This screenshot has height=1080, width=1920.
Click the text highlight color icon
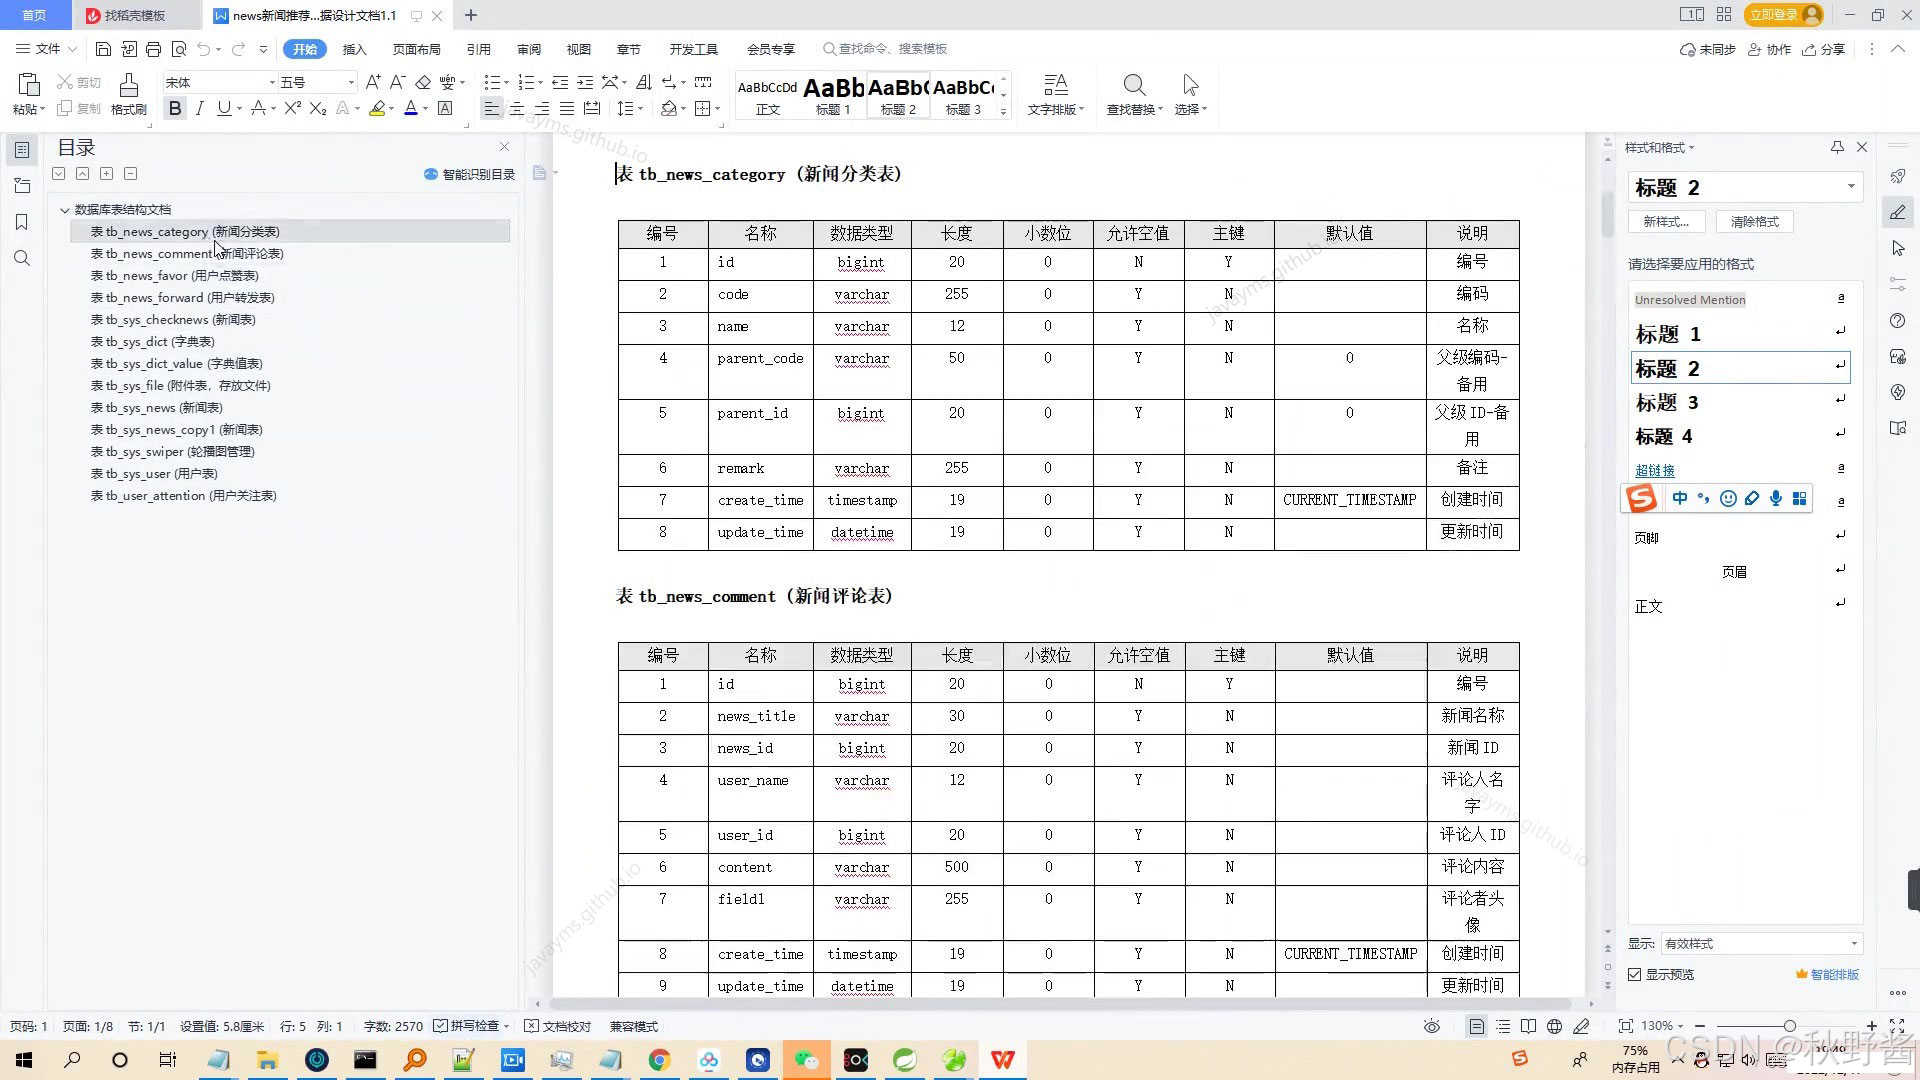coord(377,108)
